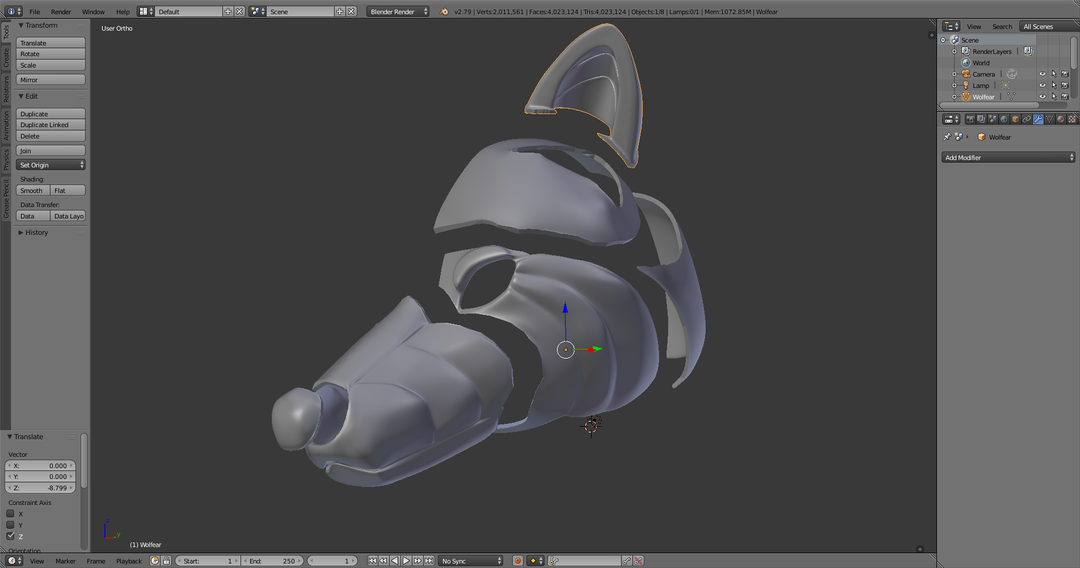1080x568 pixels.
Task: Open the Render menu
Action: (x=61, y=11)
